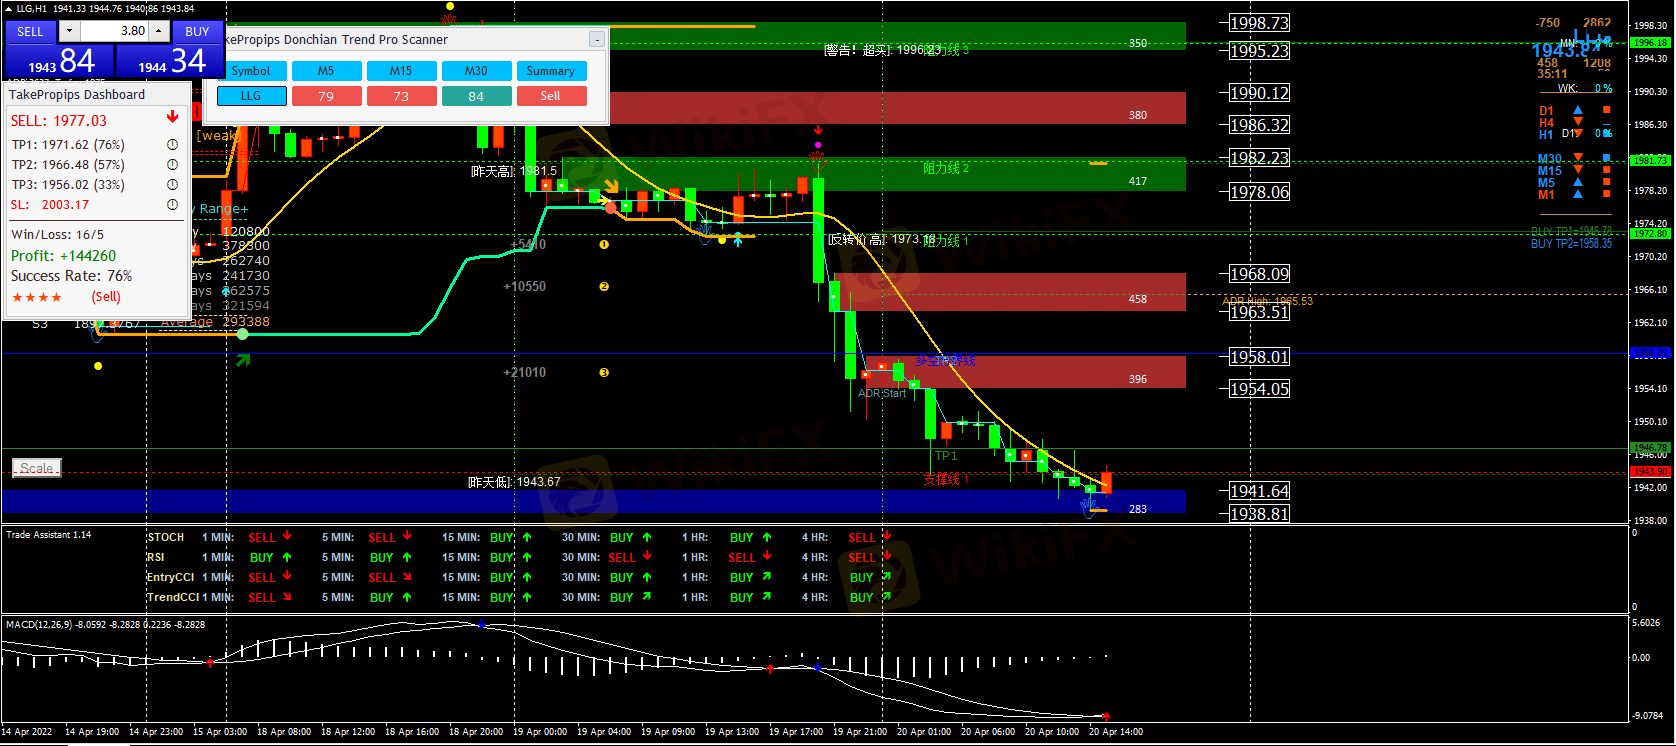Click the lot volume field showing 3.80
The image size is (1676, 746).
click(114, 31)
